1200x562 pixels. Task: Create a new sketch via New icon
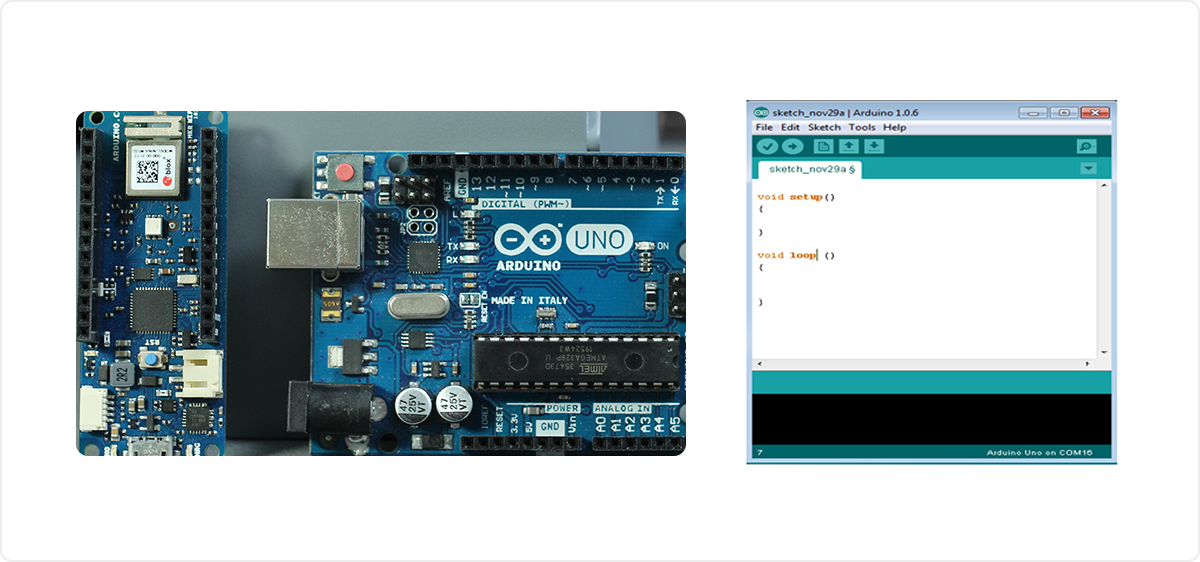823,147
